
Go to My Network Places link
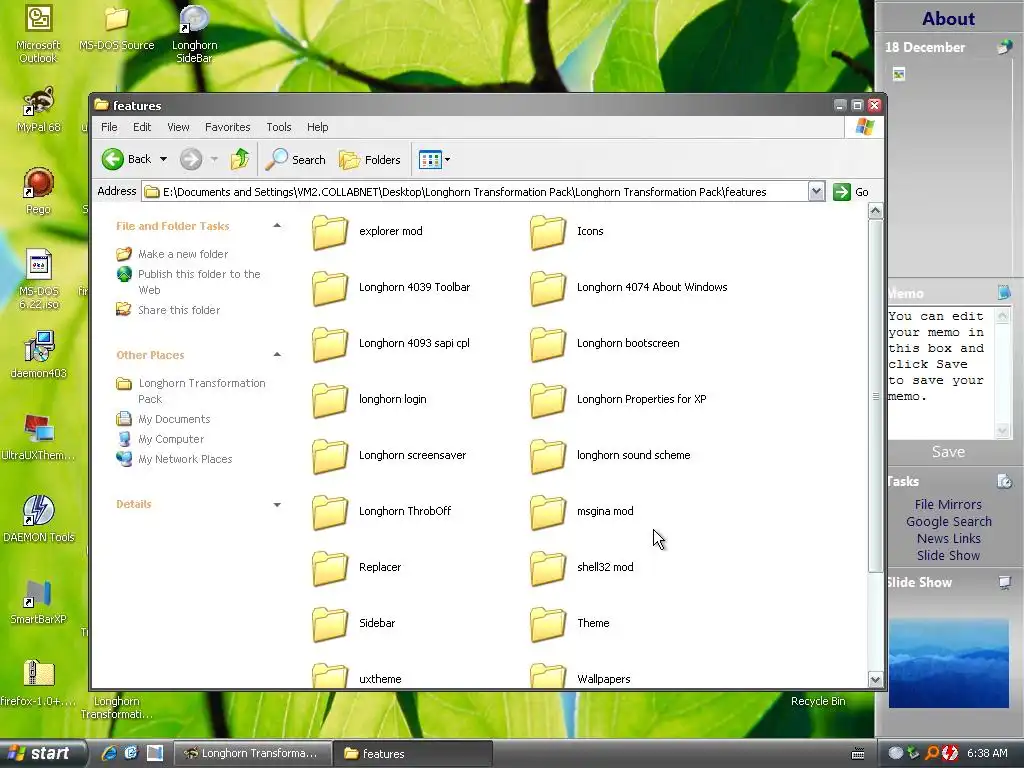[185, 459]
